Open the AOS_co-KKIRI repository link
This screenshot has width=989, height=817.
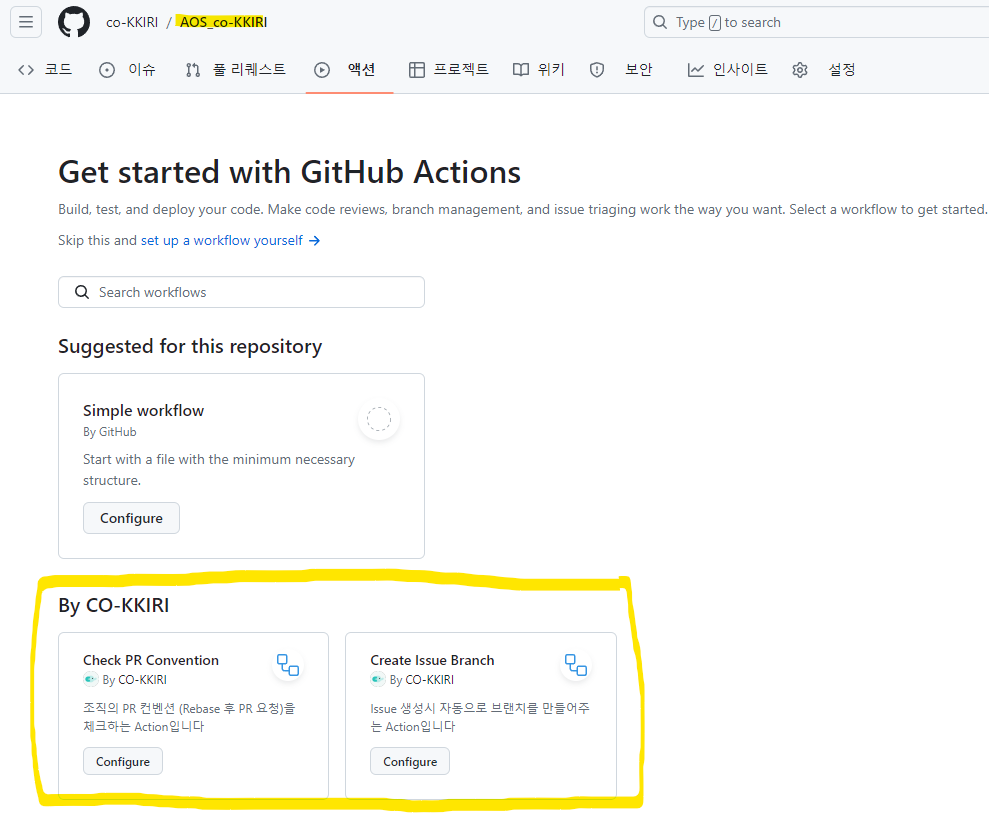[x=223, y=22]
